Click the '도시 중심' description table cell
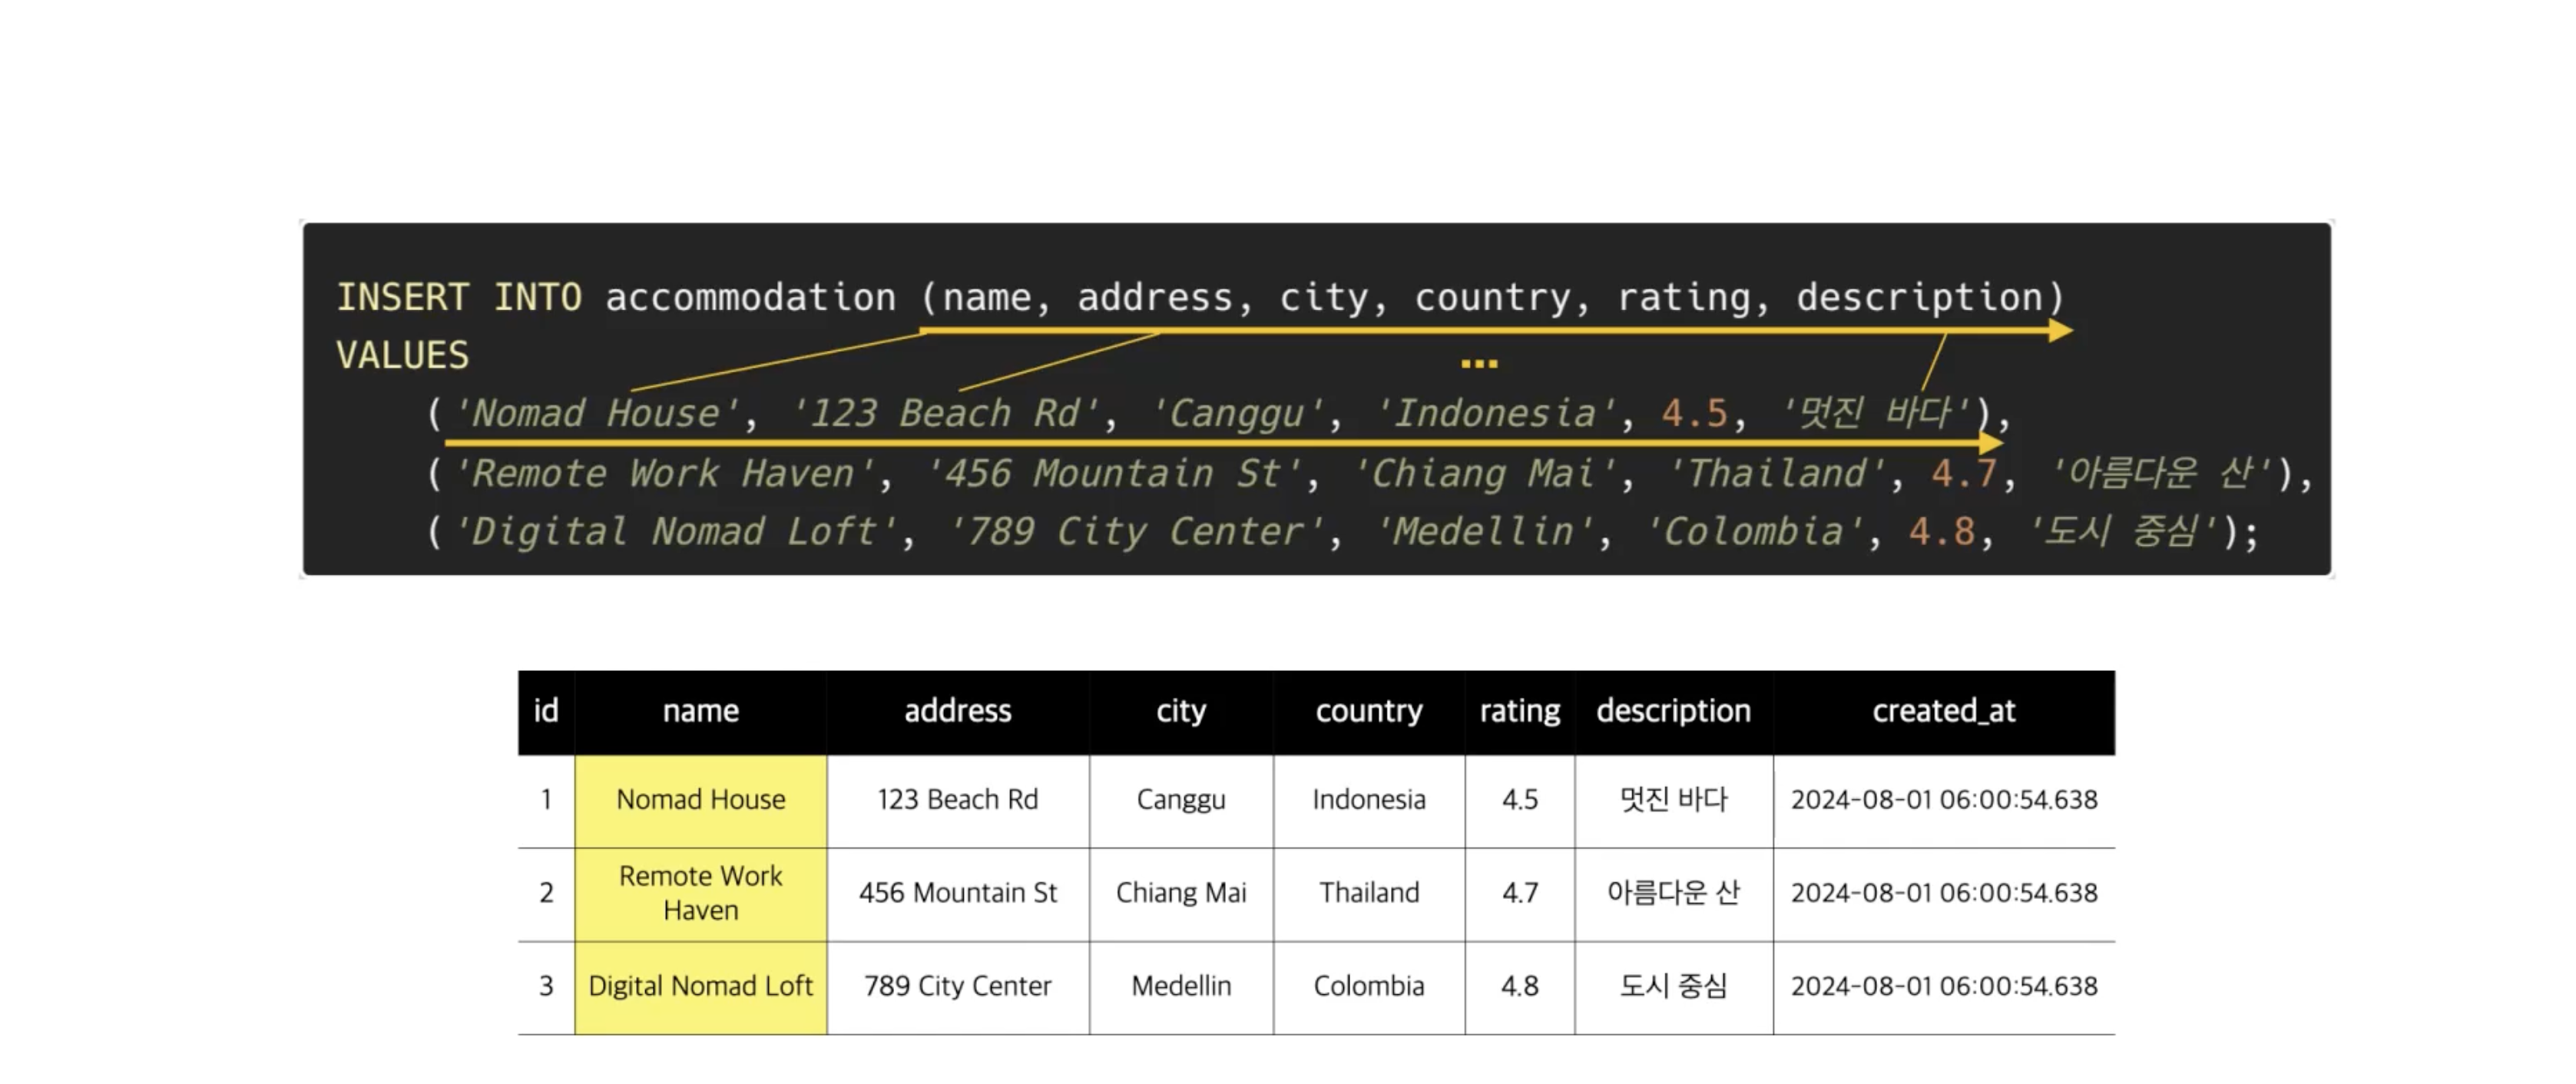 [1674, 987]
